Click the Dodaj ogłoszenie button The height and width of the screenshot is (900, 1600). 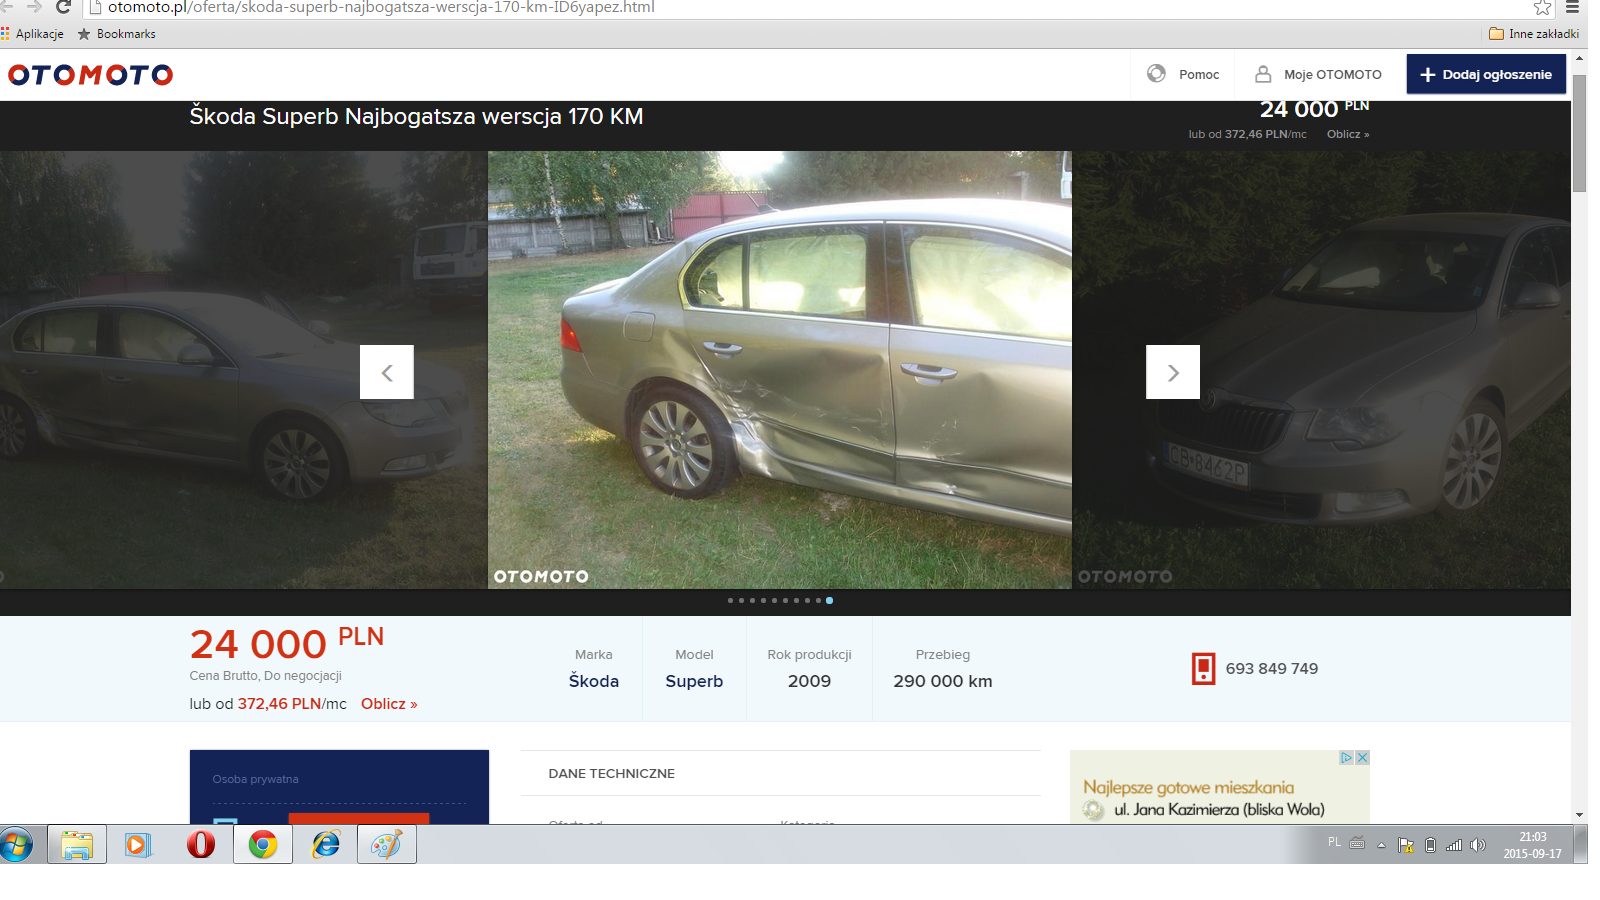click(x=1486, y=75)
